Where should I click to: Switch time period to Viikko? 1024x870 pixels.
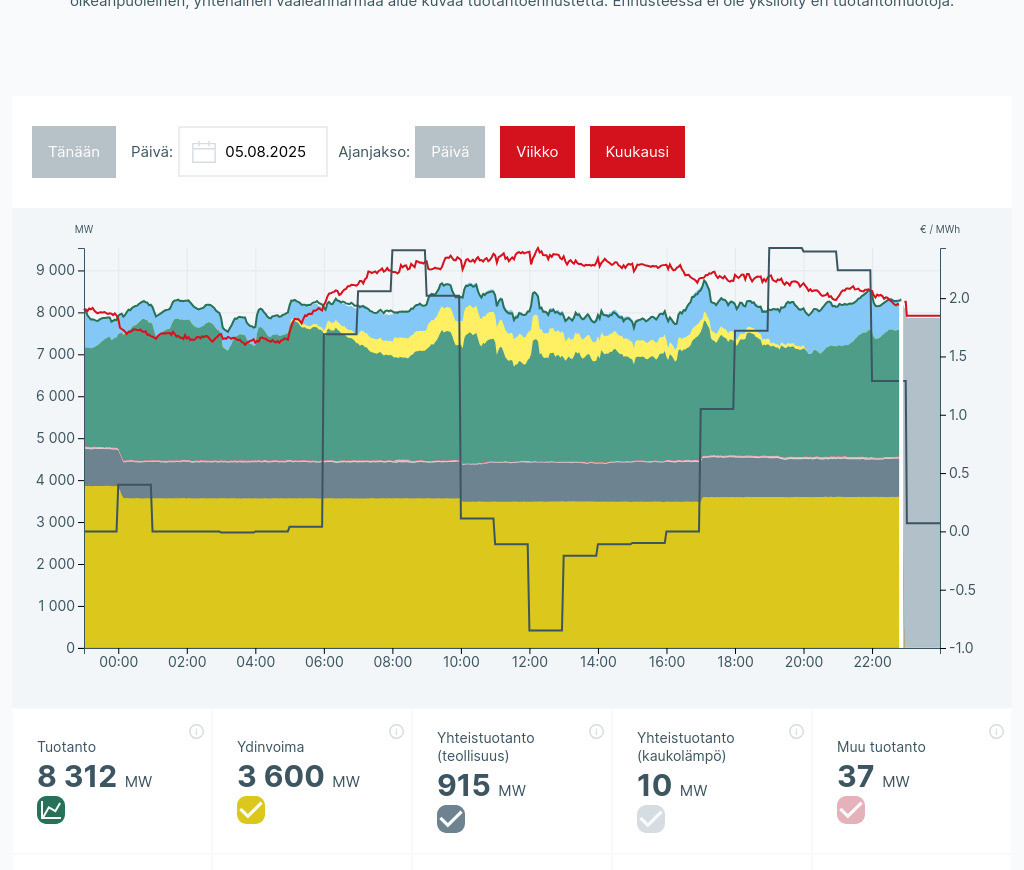coord(537,152)
